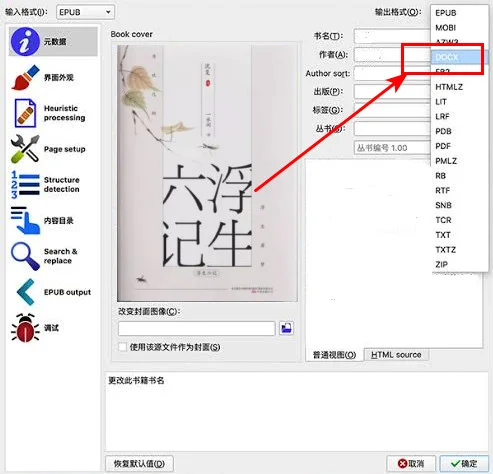The height and width of the screenshot is (474, 493).
Task: Enable 使用该源文件作为封面 checkbox
Action: tap(122, 347)
